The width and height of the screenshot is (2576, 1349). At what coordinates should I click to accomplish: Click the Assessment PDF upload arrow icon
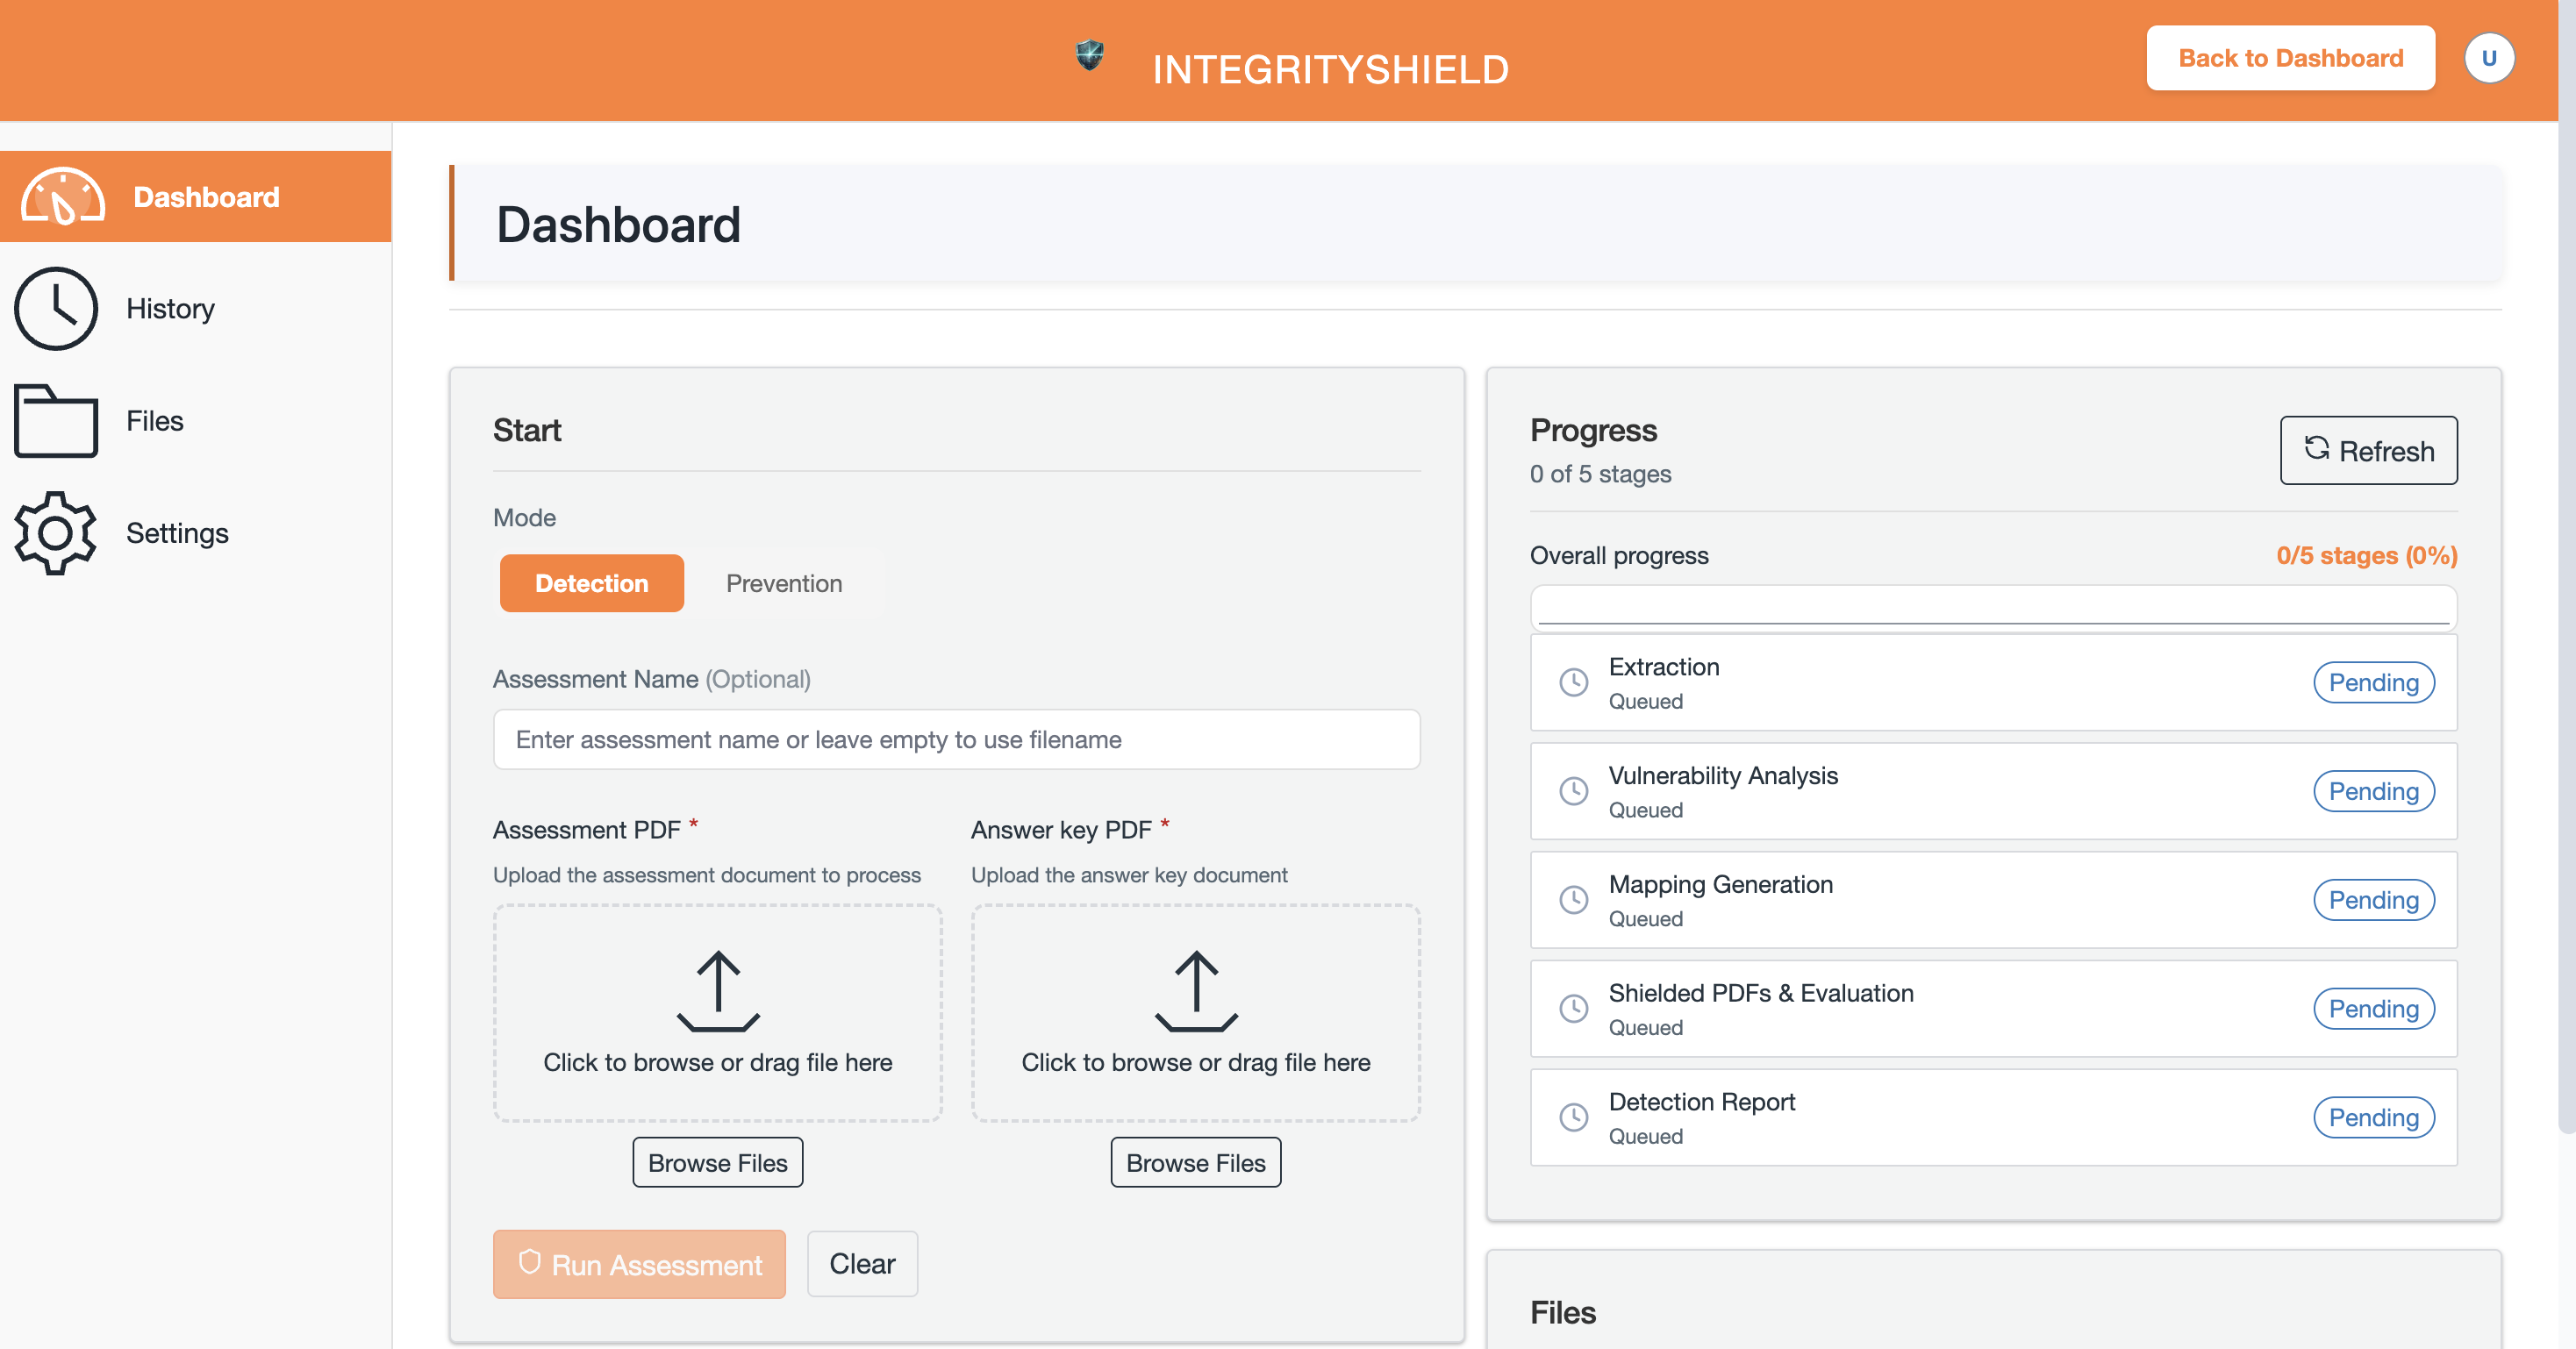(x=718, y=990)
